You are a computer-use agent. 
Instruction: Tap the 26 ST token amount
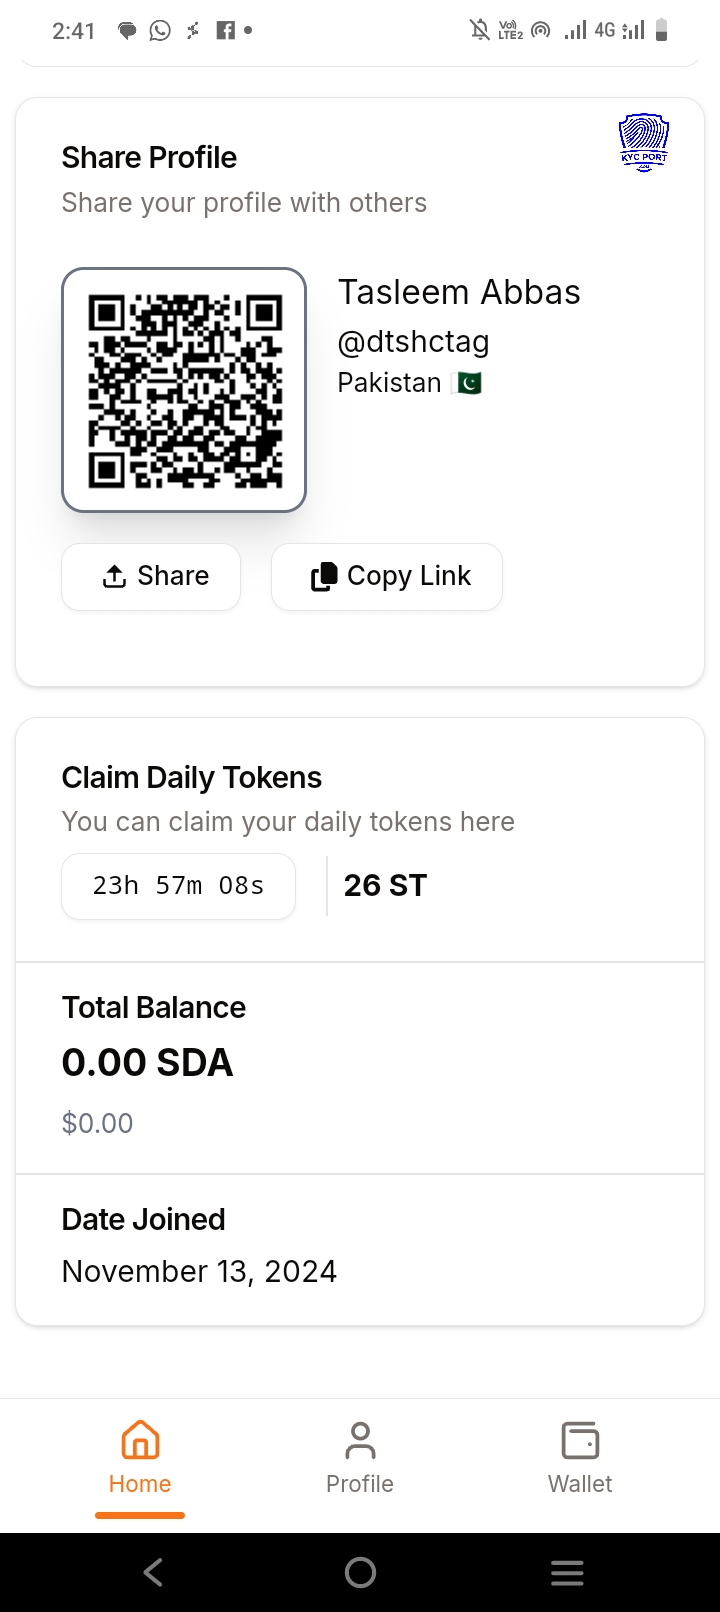[x=385, y=886]
